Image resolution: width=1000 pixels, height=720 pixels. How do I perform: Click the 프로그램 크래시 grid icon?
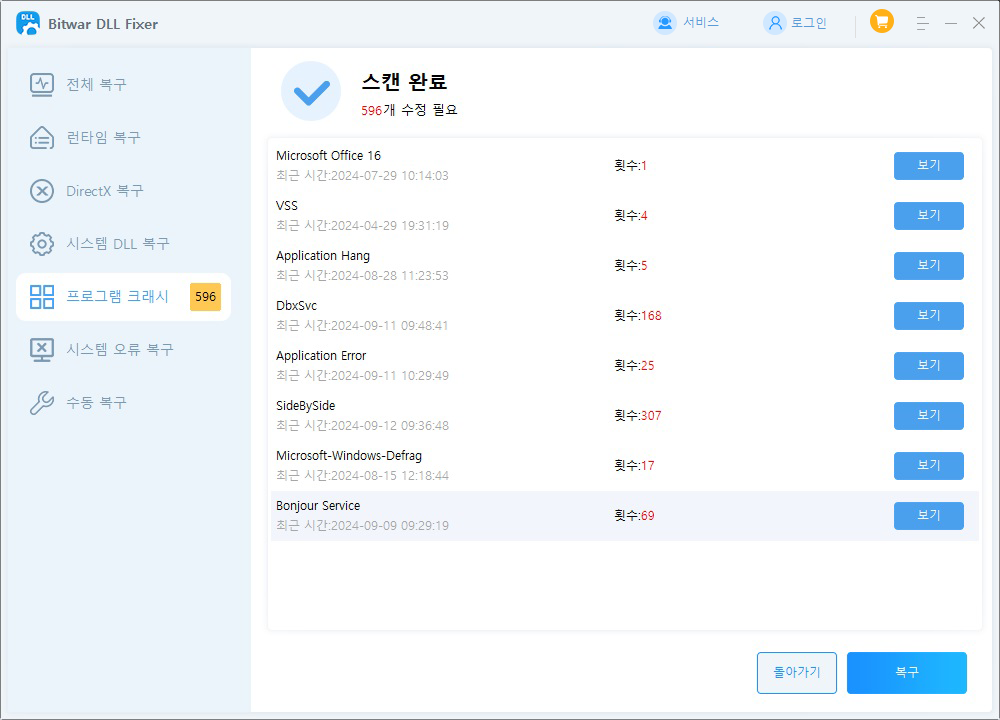(x=40, y=297)
